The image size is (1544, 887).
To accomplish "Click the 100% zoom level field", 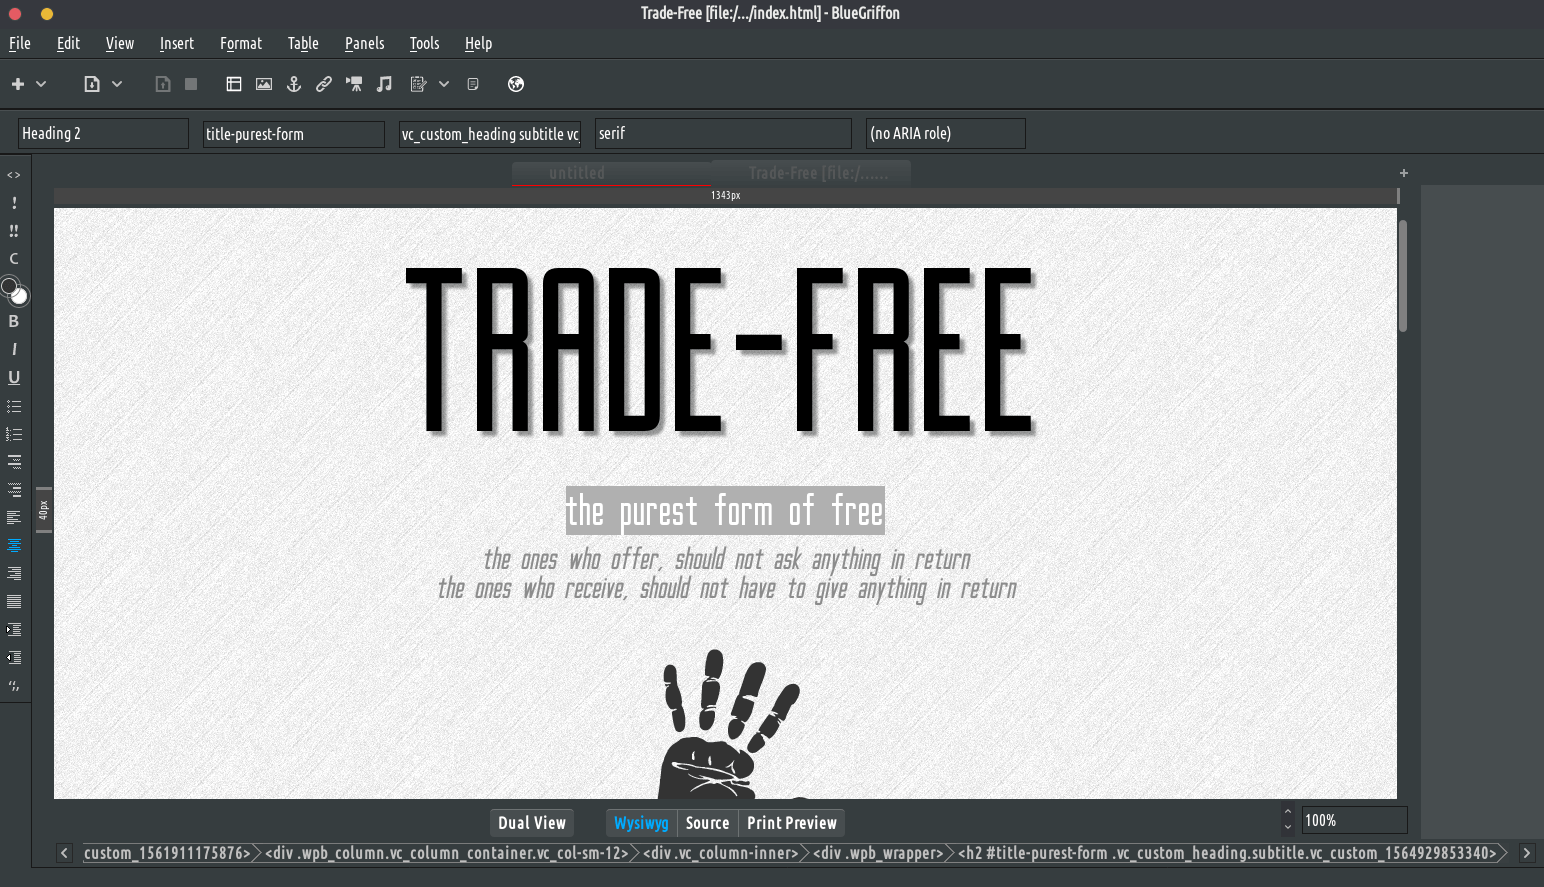I will tap(1354, 821).
